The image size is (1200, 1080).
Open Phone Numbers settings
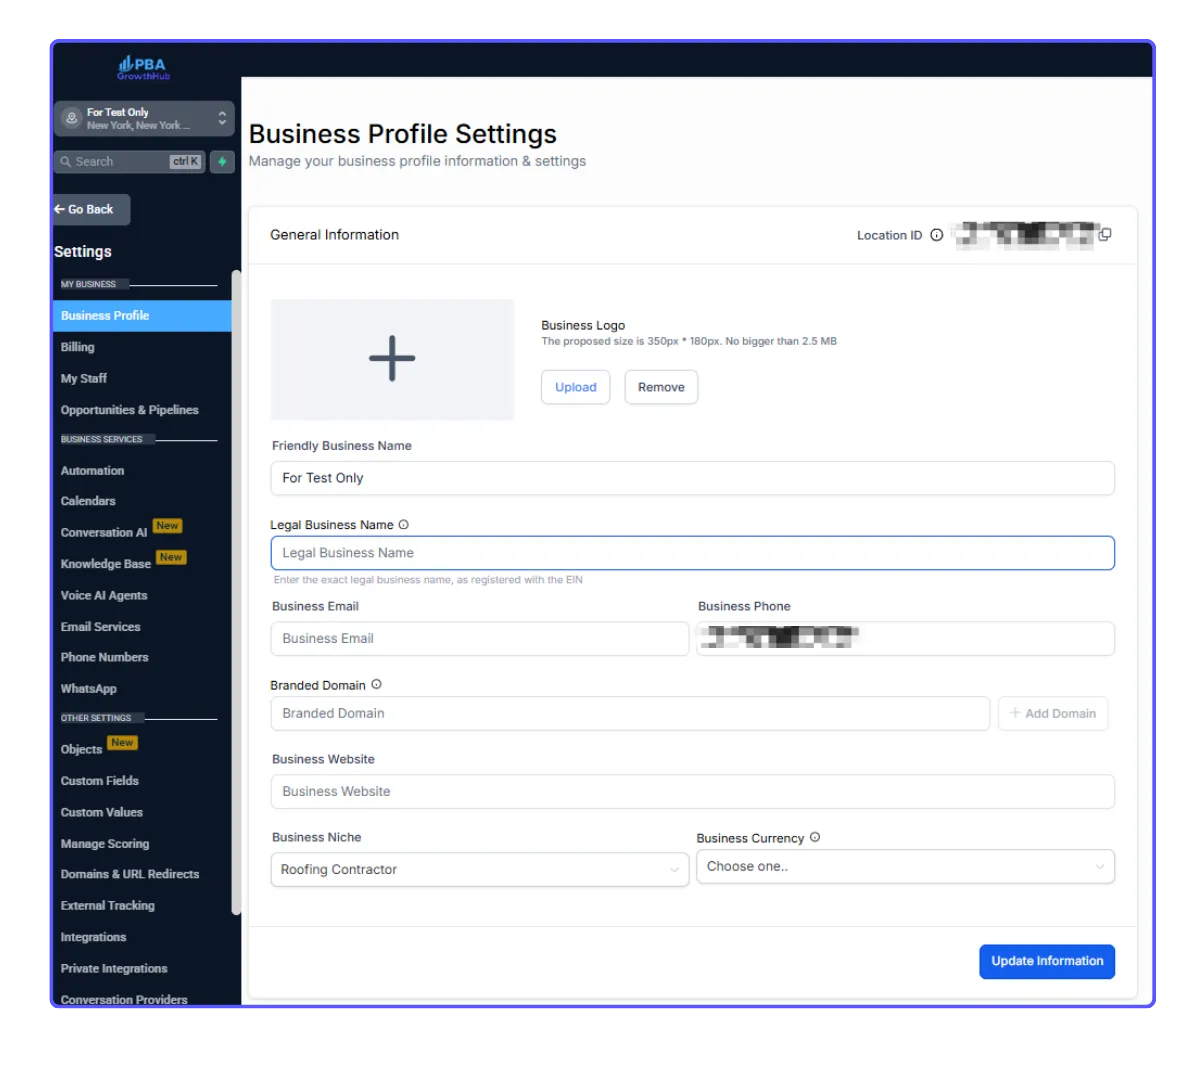coord(105,657)
